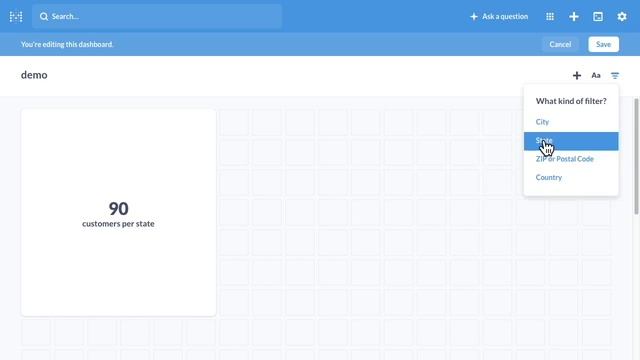Open Ask a question

(499, 17)
